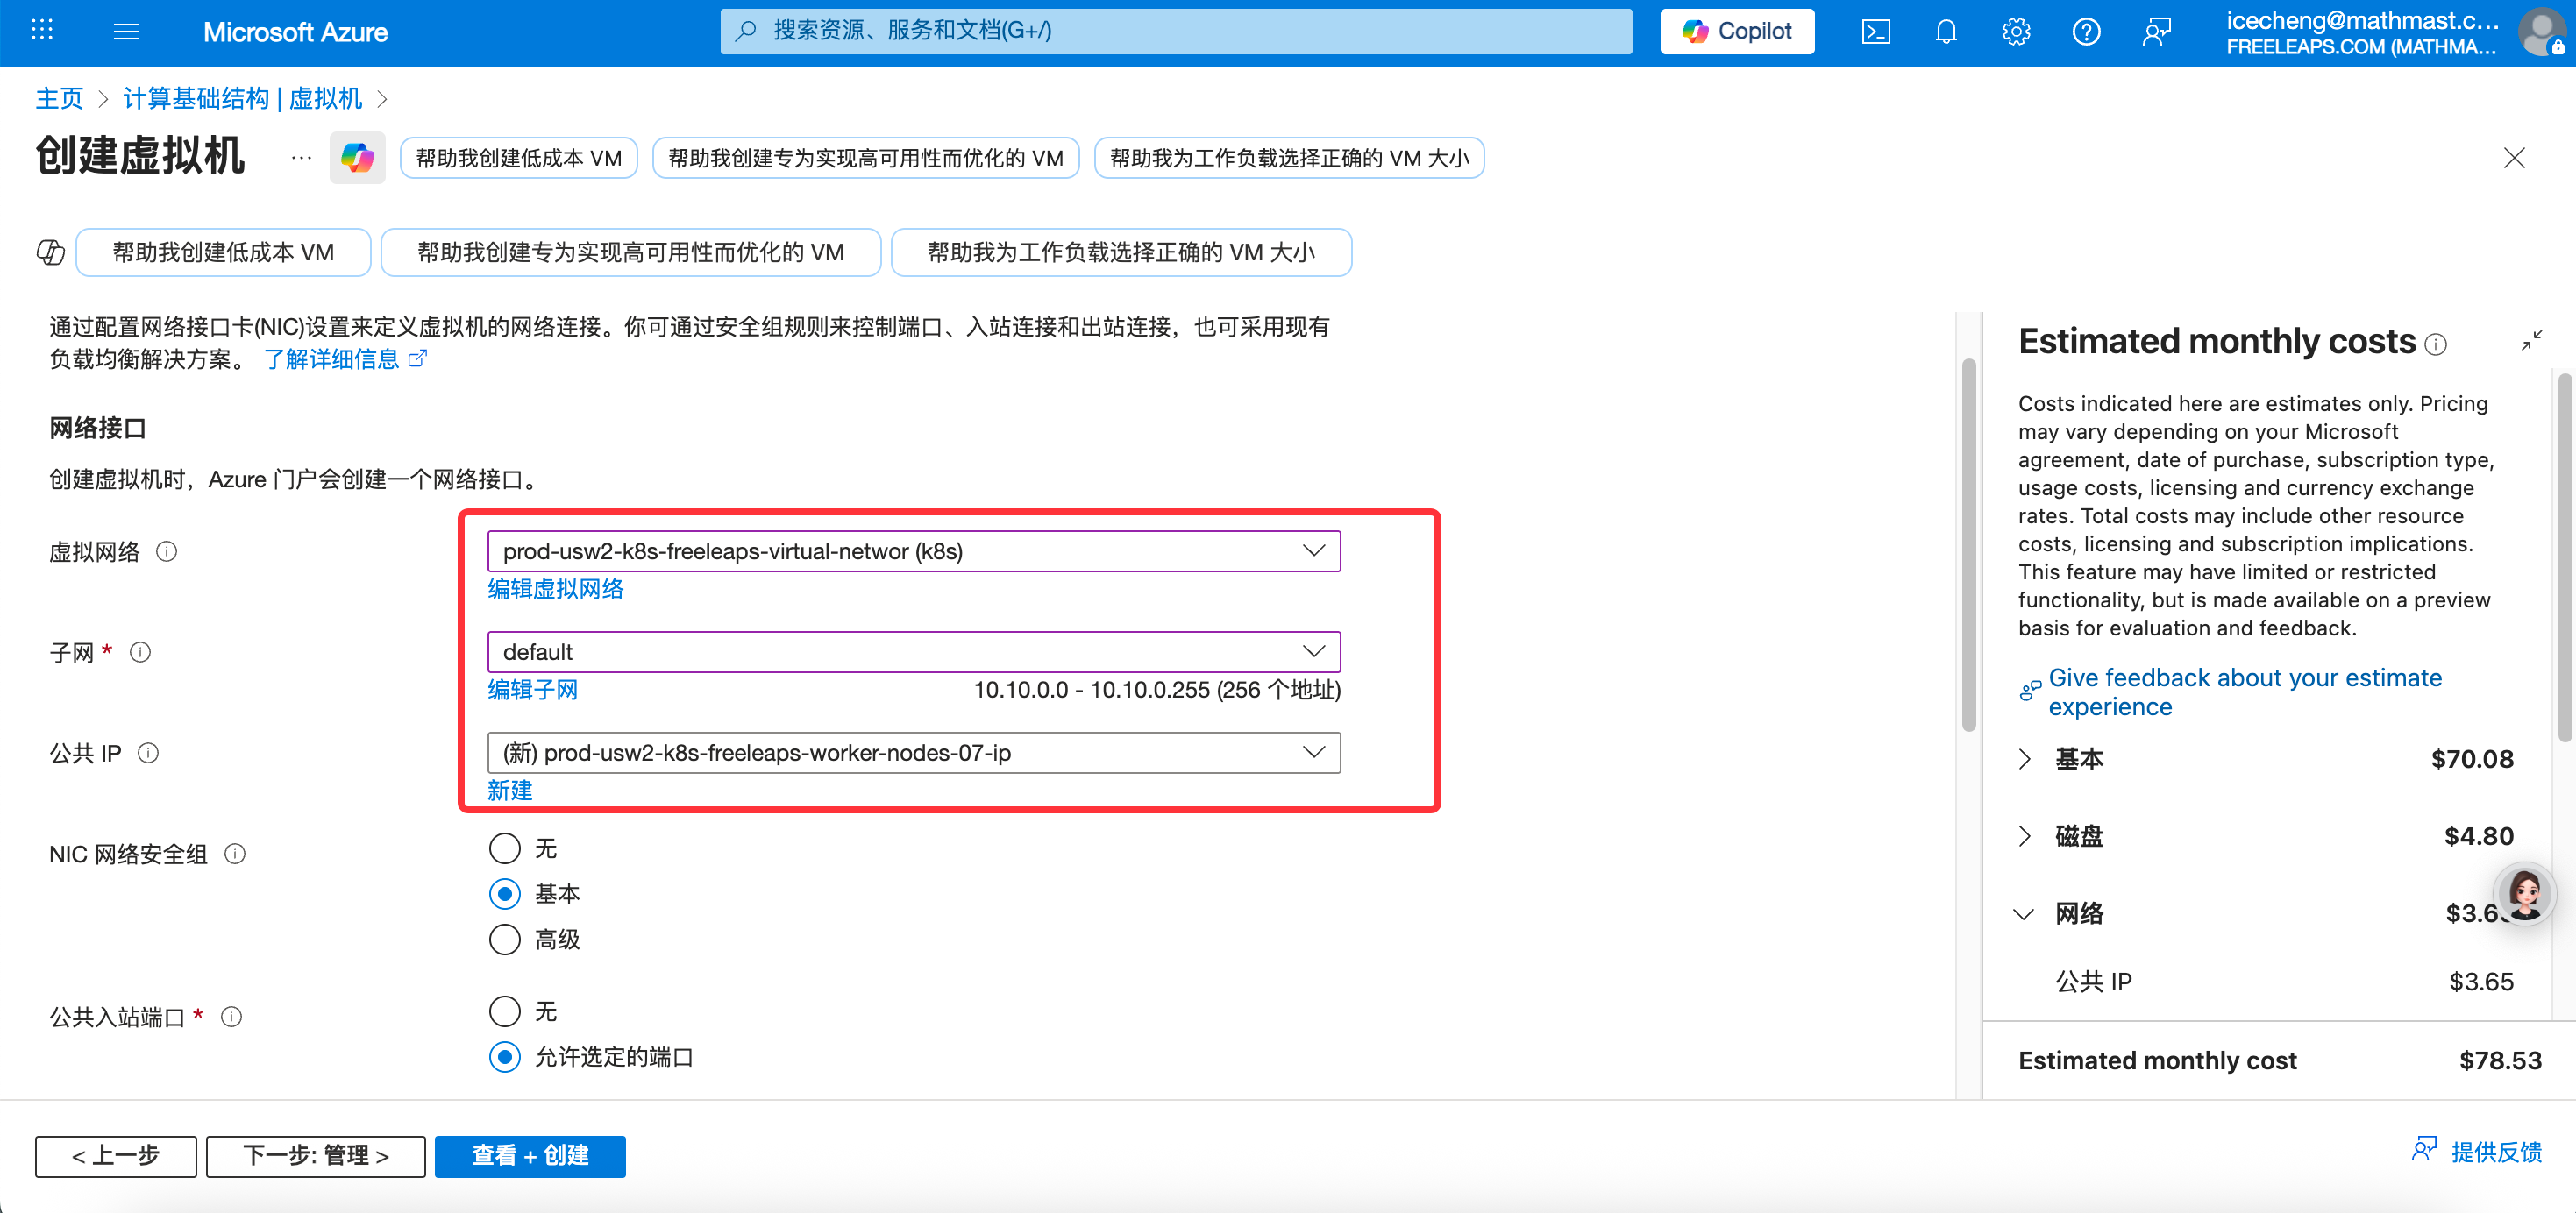Select 无 for 公共入站端口
The width and height of the screenshot is (2576, 1213).
click(x=505, y=1011)
